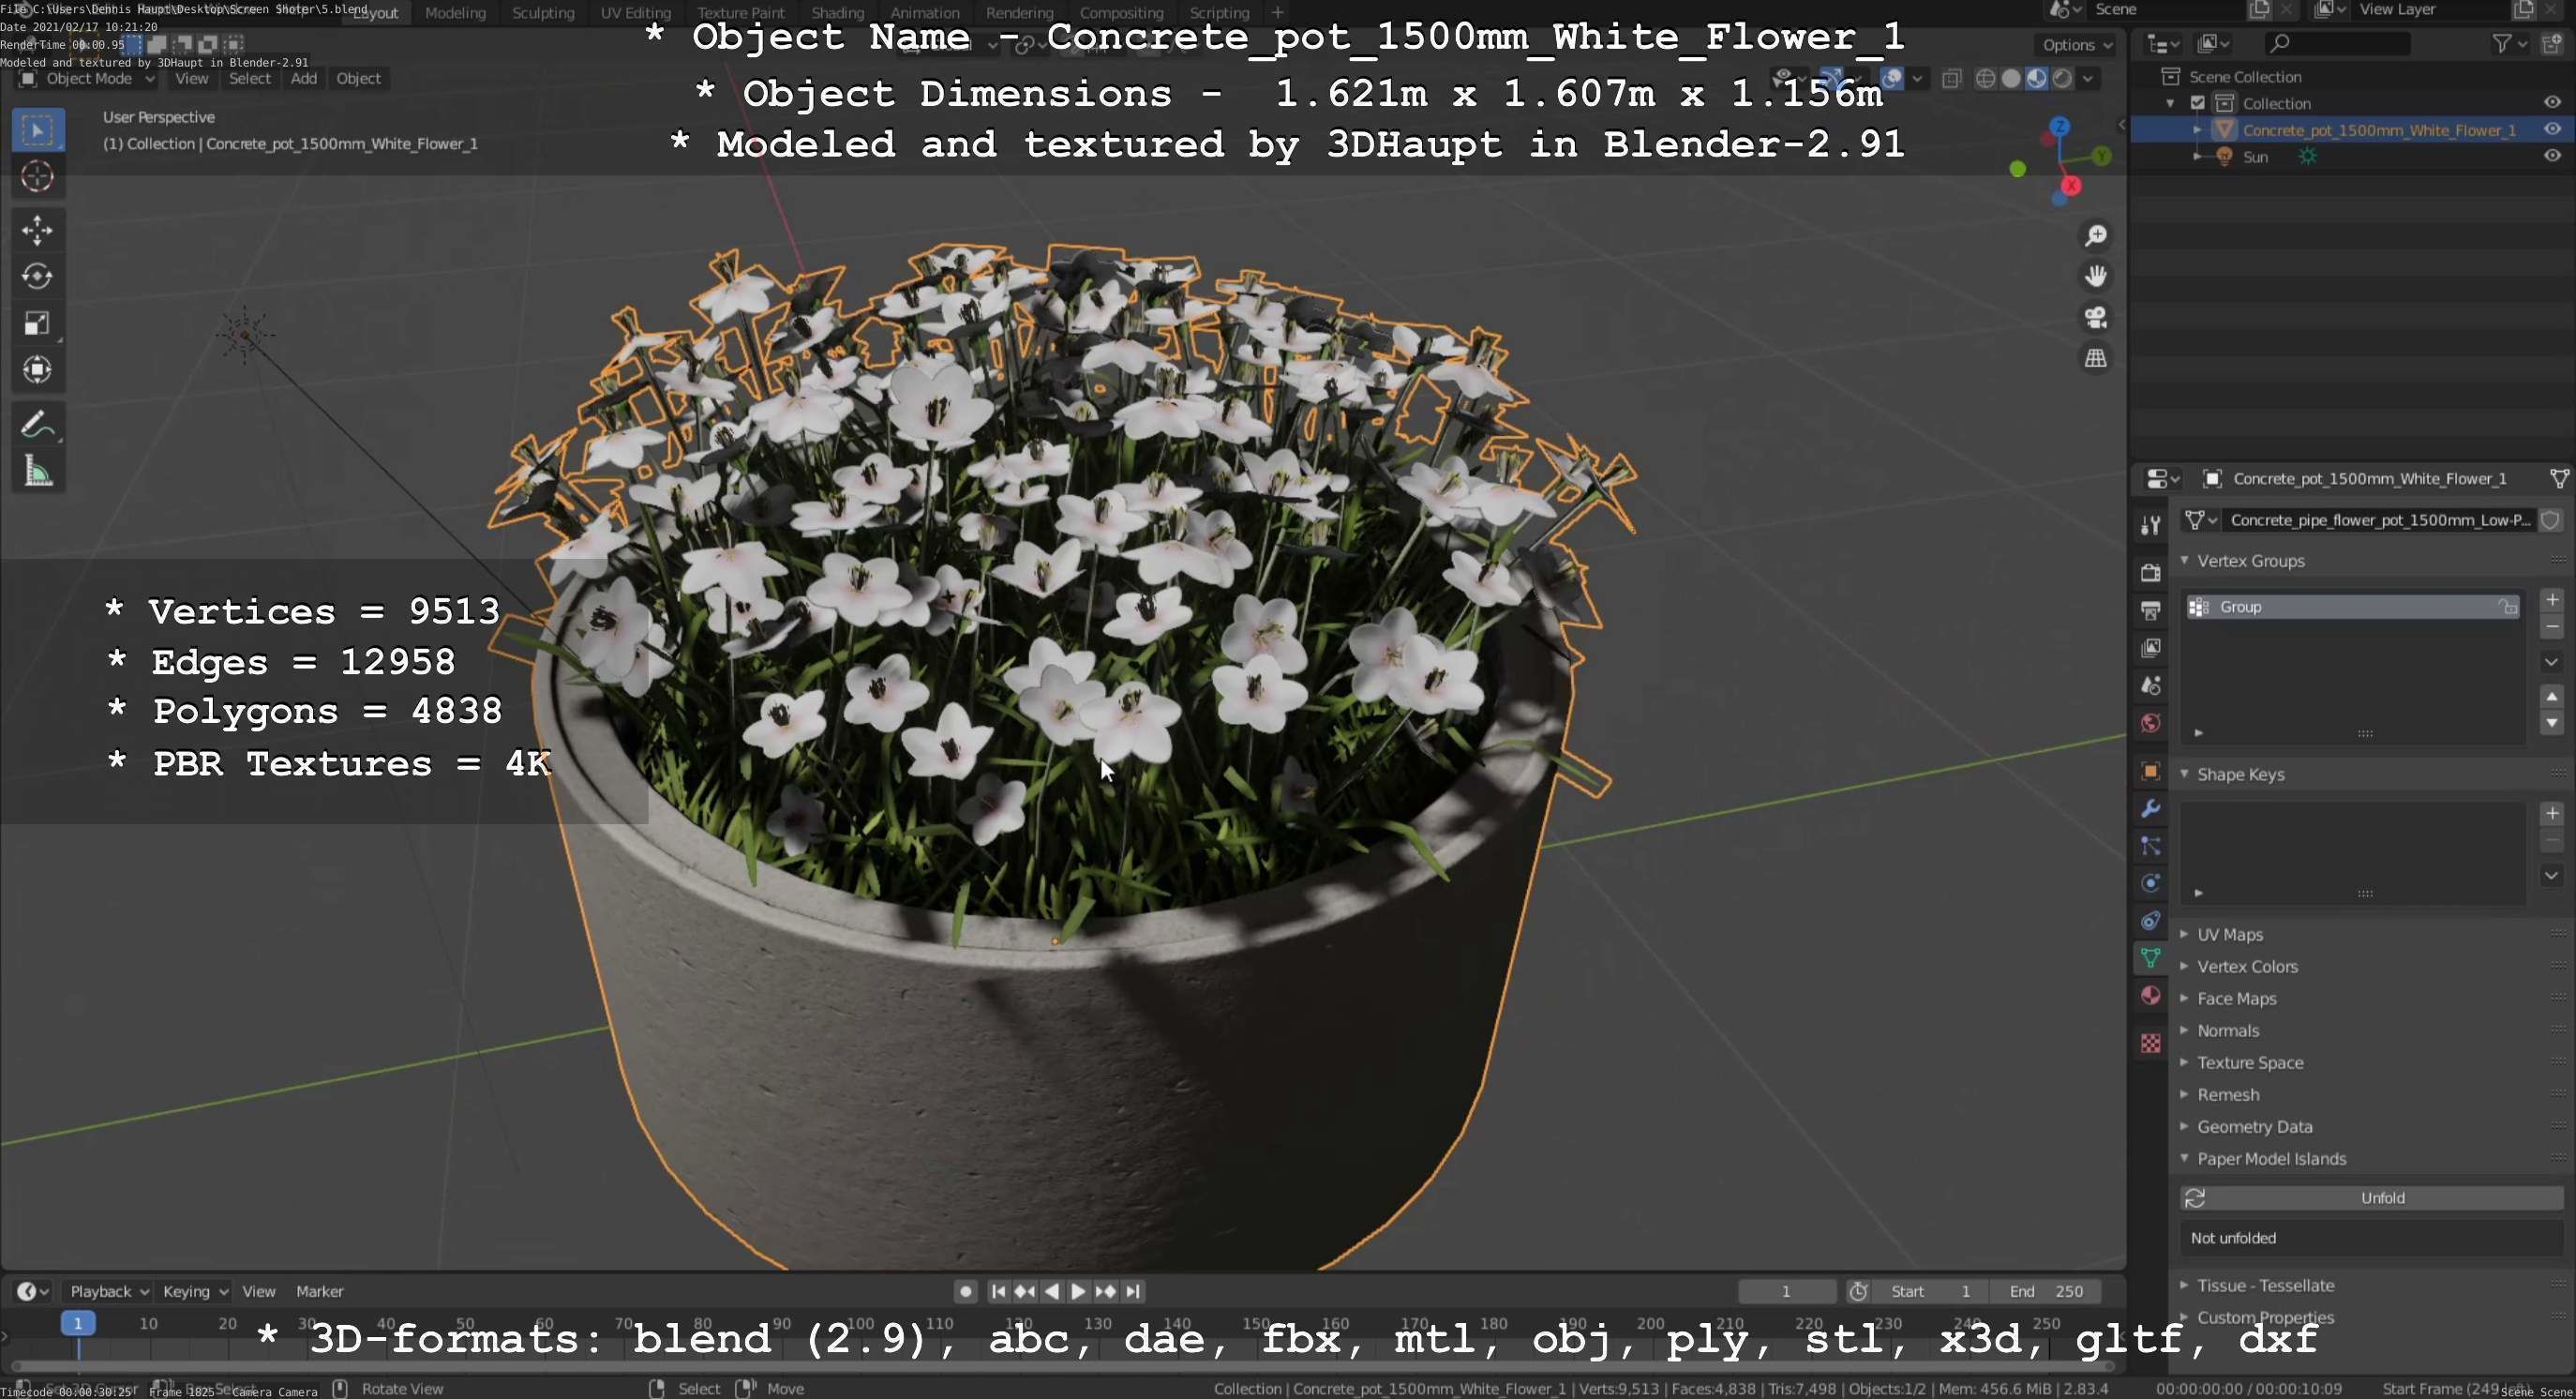Open viewport shading options arrow

[x=2088, y=79]
